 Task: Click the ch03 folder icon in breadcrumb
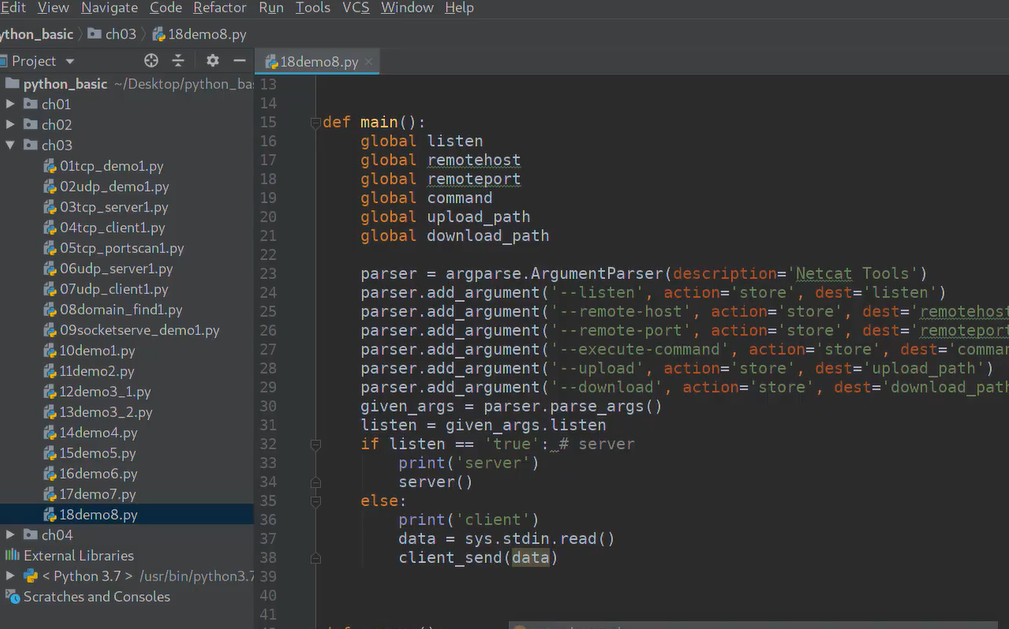tap(95, 34)
